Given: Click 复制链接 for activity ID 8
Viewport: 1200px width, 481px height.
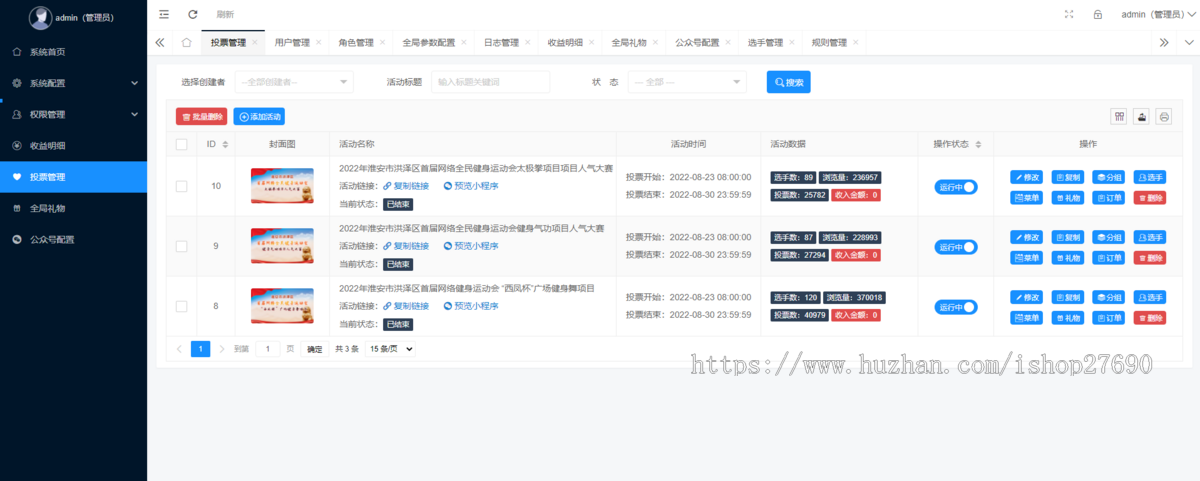Looking at the screenshot, I should point(406,306).
